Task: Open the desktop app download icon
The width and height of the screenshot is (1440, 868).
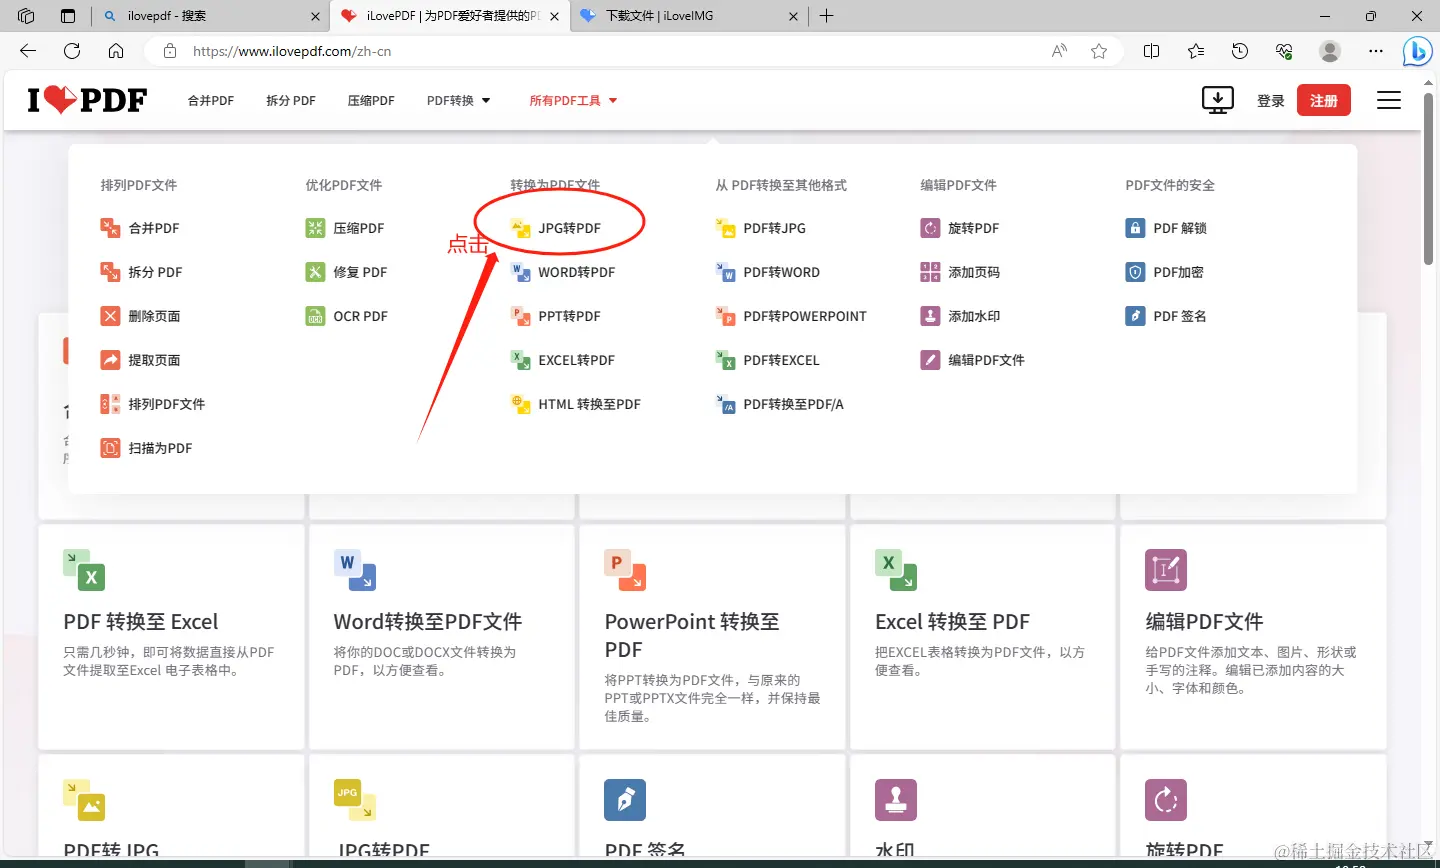Action: point(1217,100)
